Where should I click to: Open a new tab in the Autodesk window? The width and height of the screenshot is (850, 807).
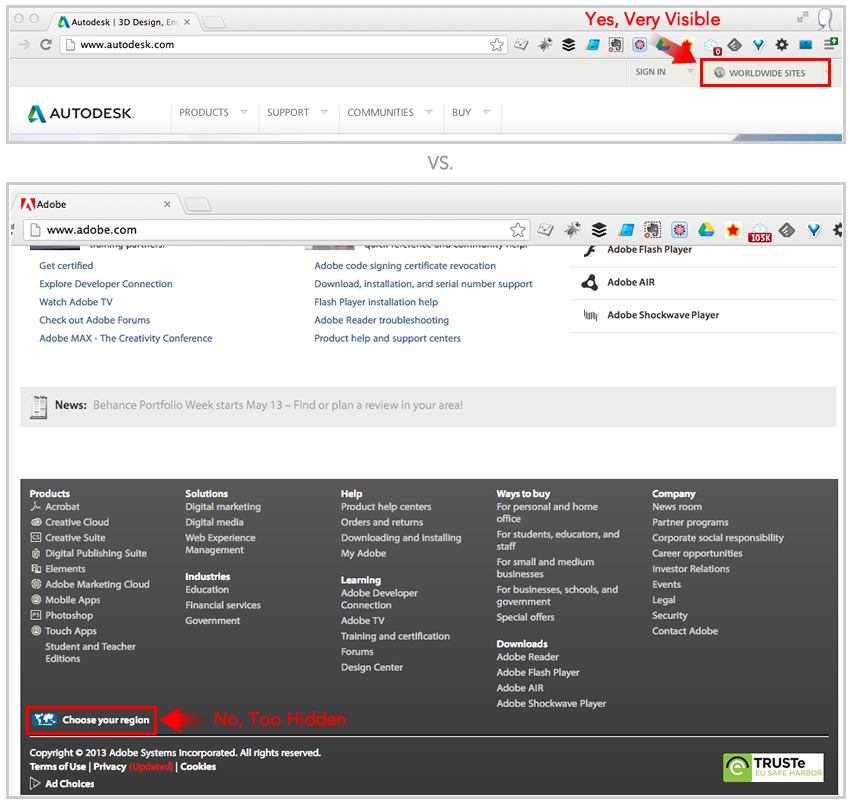click(x=214, y=22)
